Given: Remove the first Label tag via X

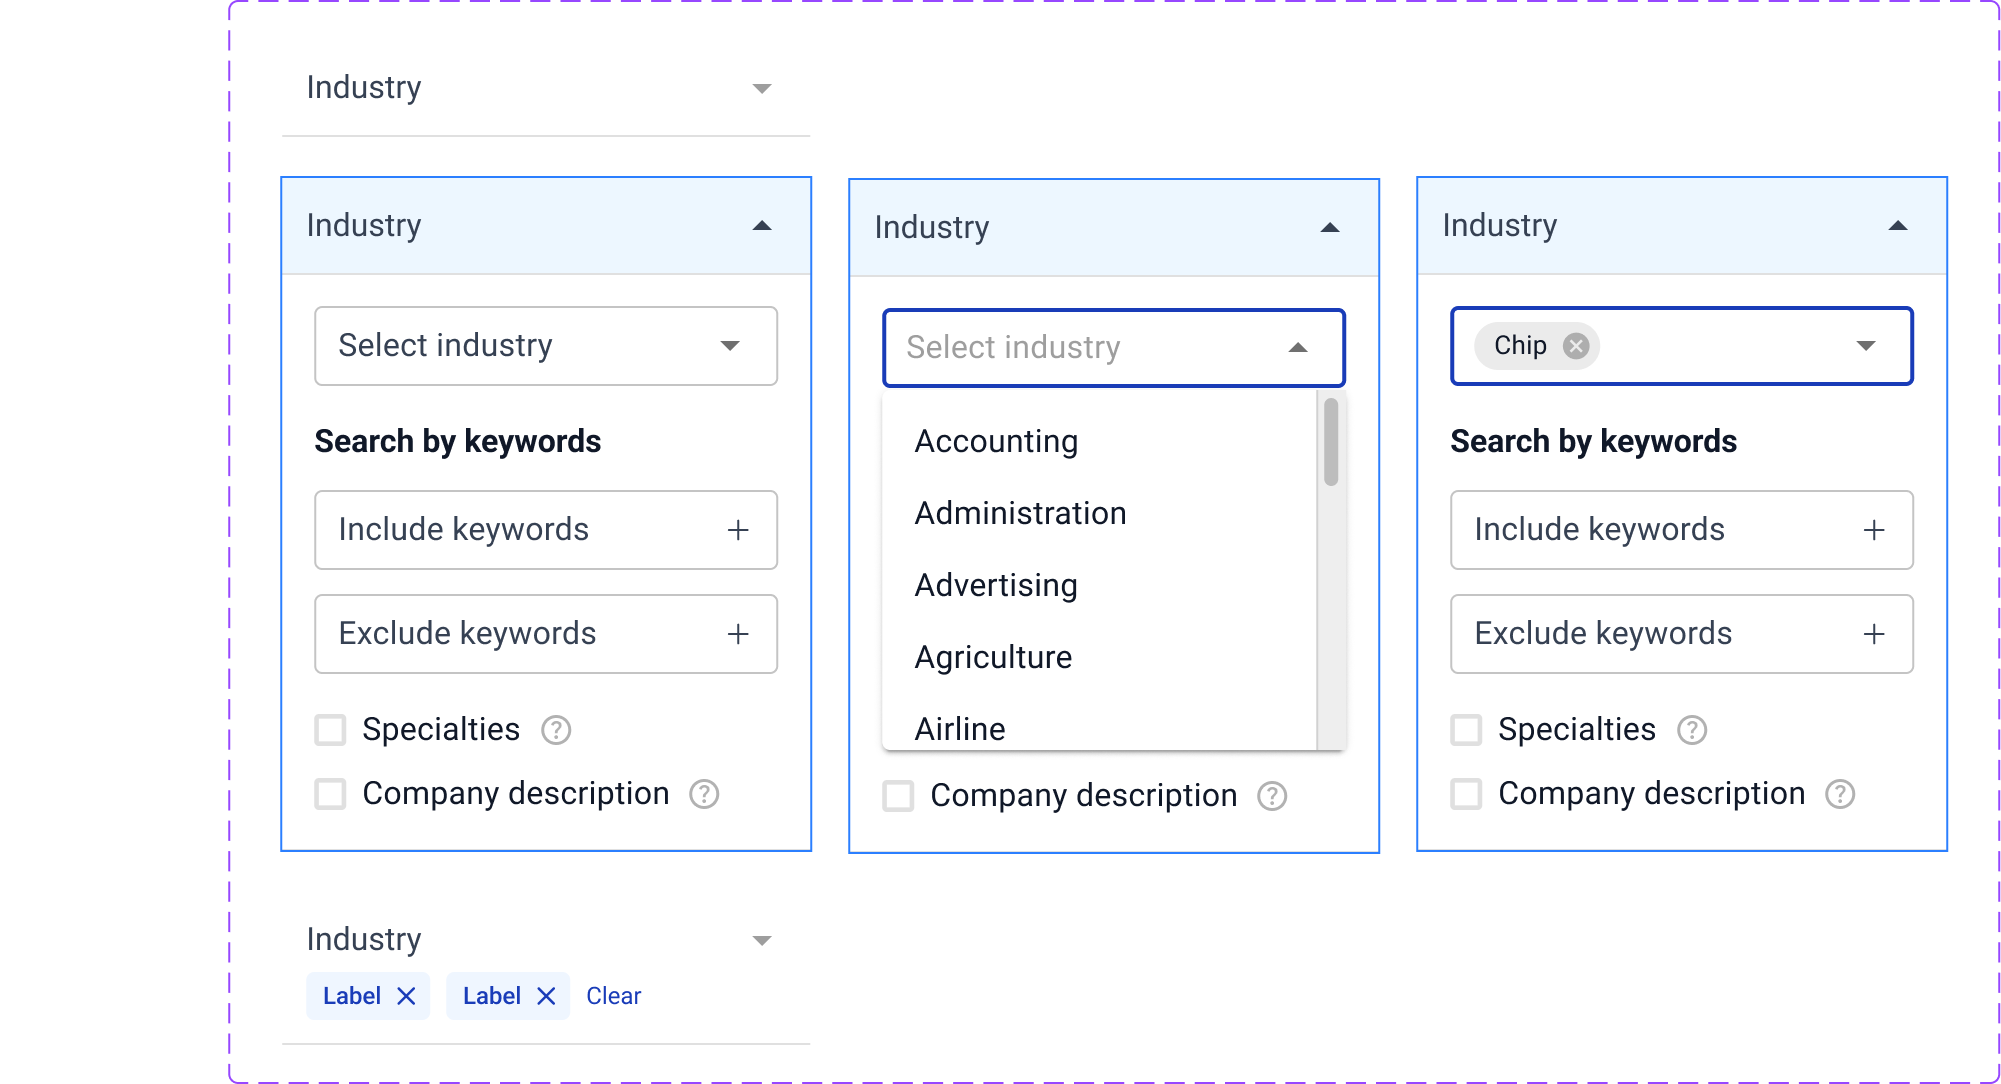Looking at the screenshot, I should coord(406,996).
